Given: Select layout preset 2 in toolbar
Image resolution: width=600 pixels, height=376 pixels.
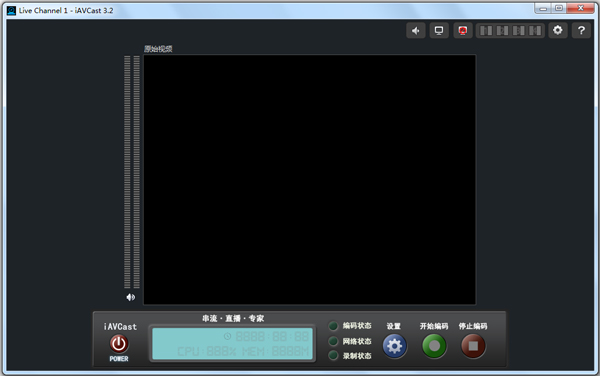Looking at the screenshot, I should coord(502,31).
